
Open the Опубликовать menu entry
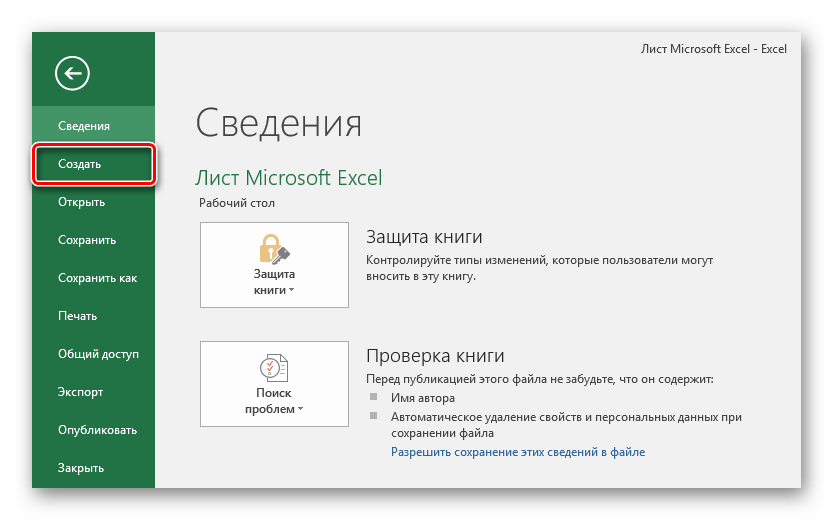94,430
